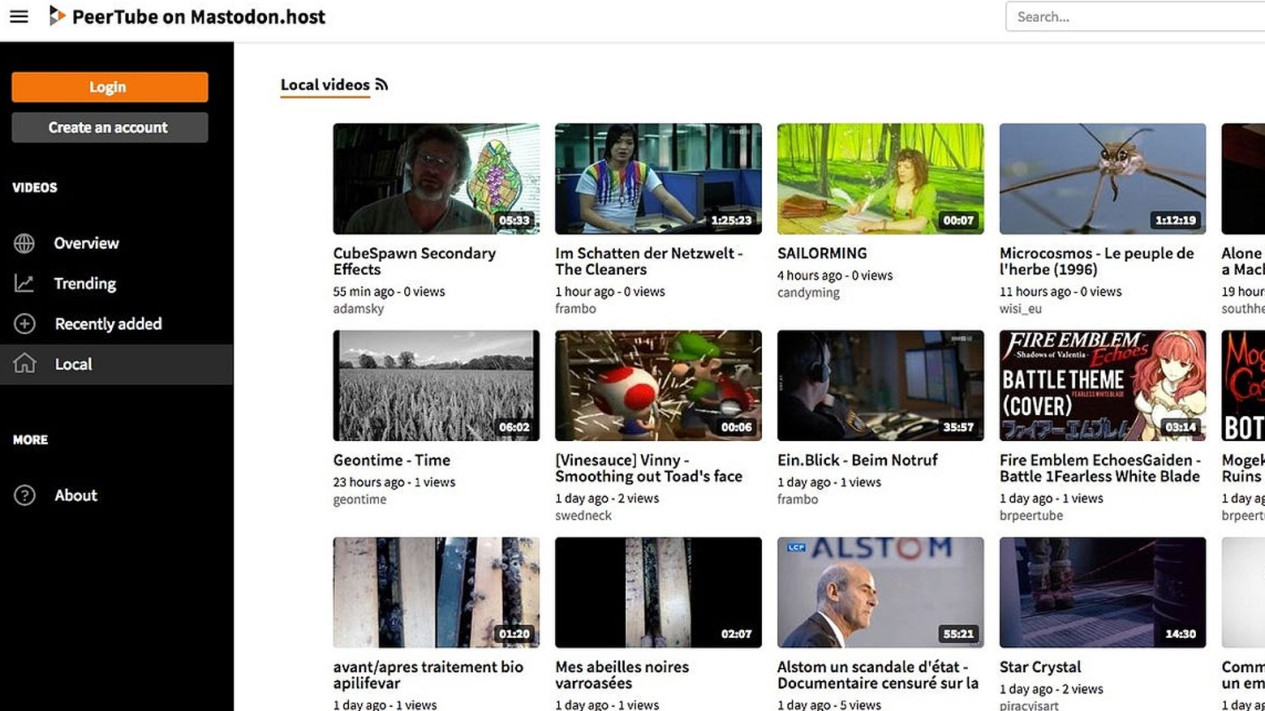
Task: Click avant/apres traitement bio apilifevar title
Action: 428,675
